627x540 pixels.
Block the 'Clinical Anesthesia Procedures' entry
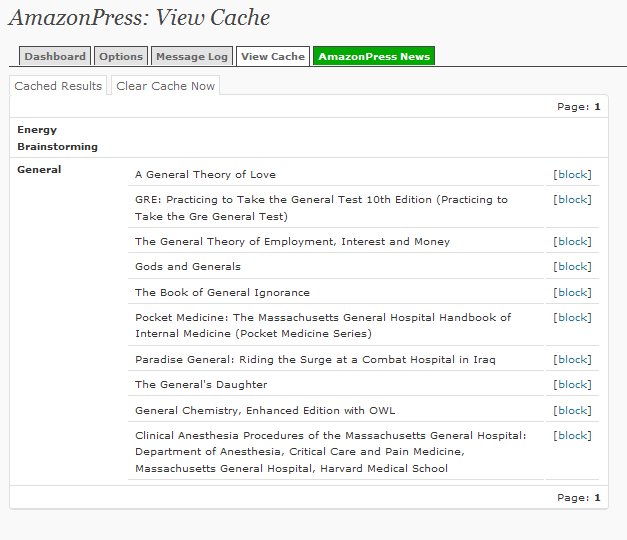point(572,436)
